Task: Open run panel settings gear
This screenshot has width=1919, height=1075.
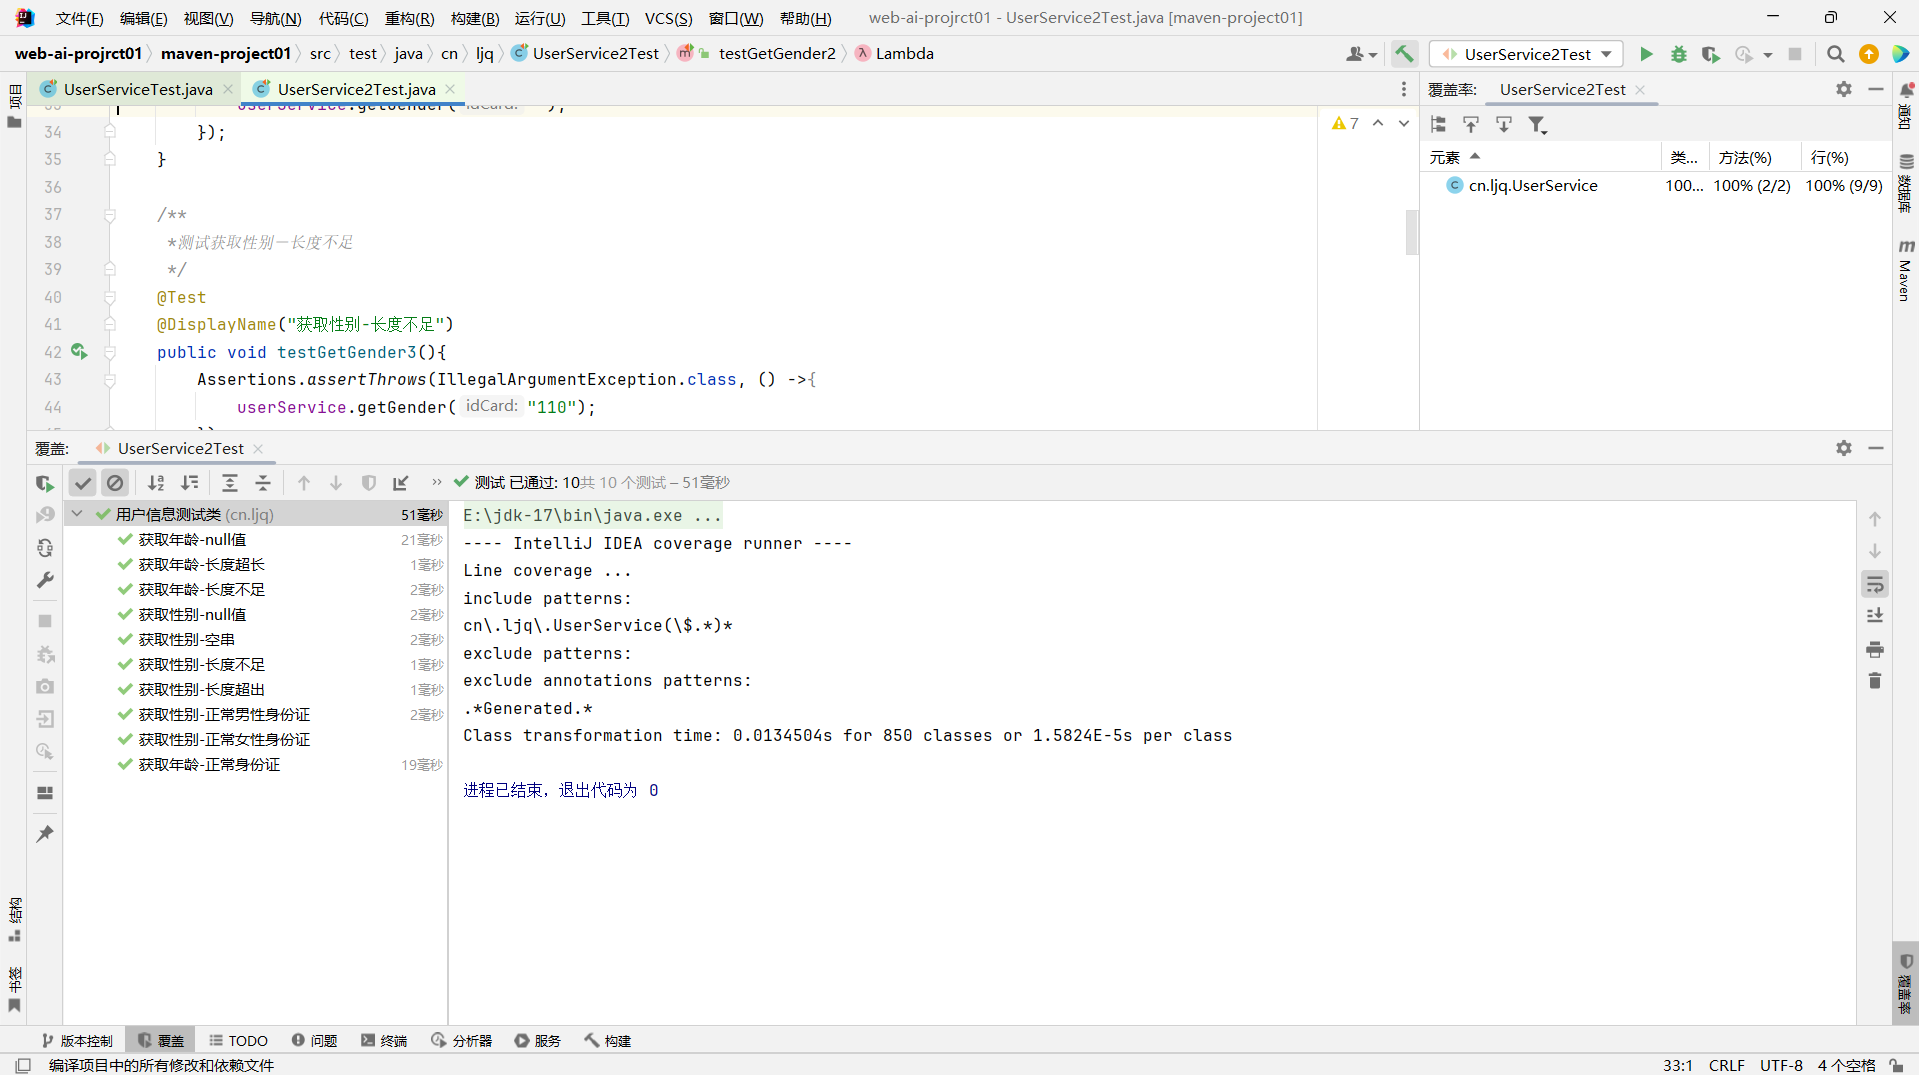Action: coord(1844,448)
